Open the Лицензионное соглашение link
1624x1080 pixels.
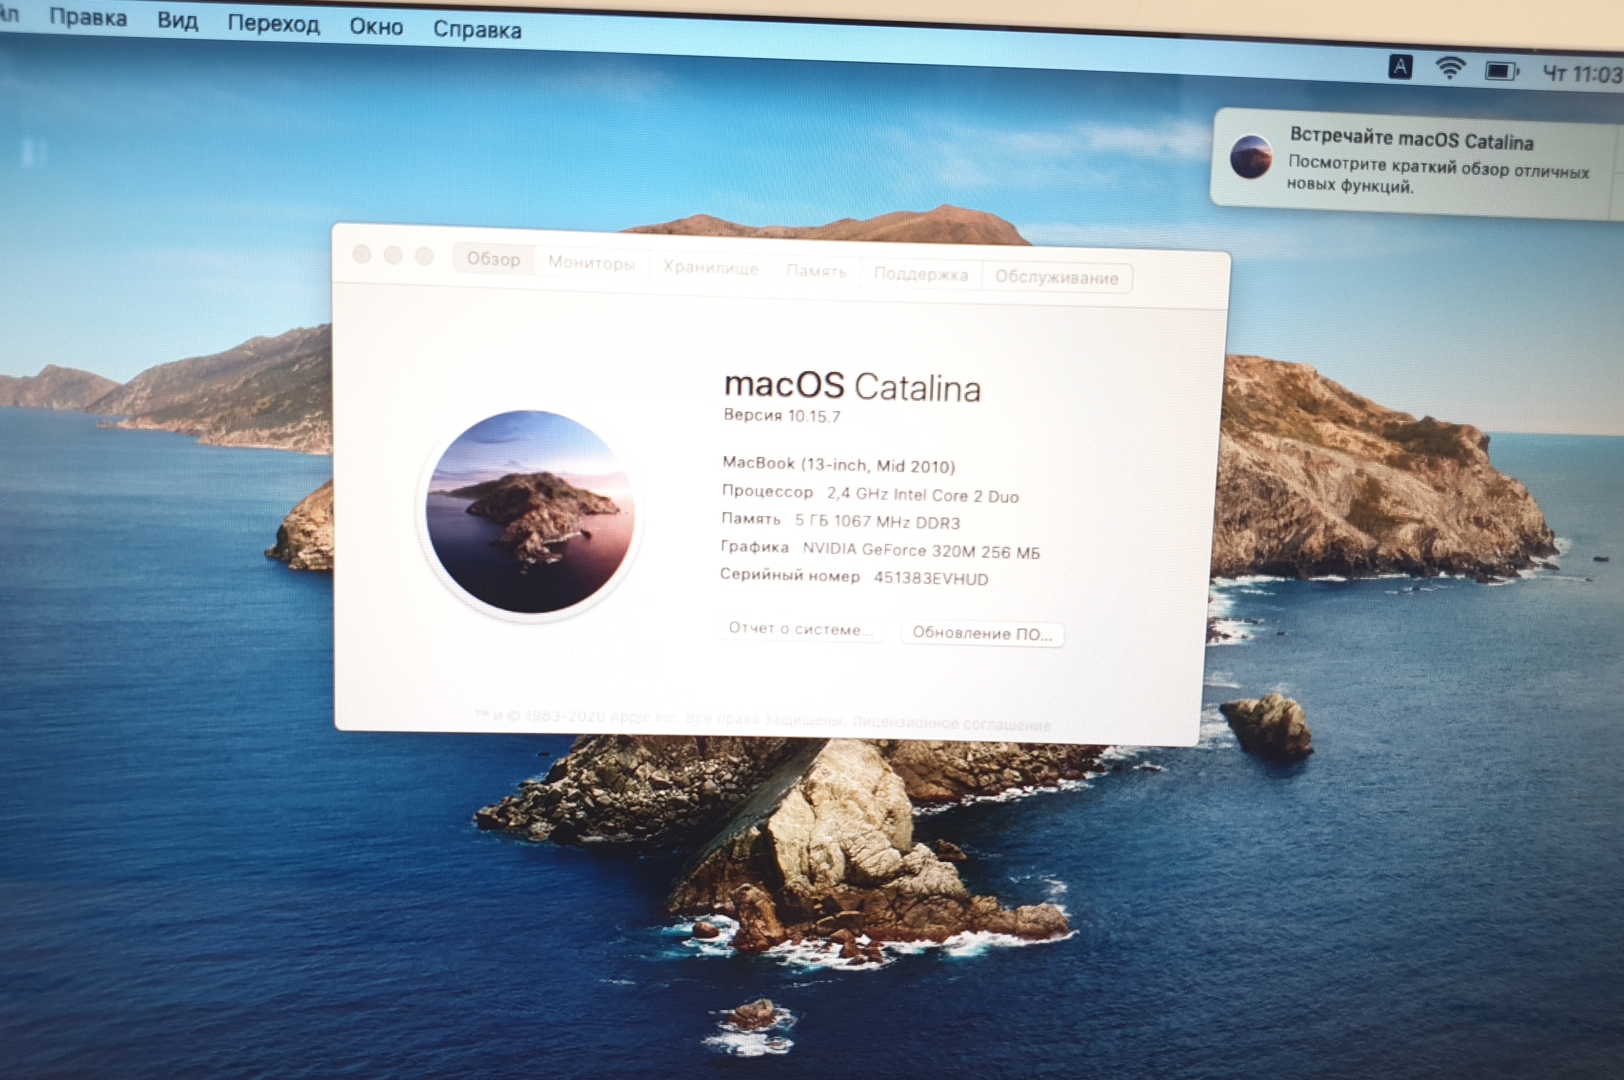pyautogui.click(x=951, y=724)
